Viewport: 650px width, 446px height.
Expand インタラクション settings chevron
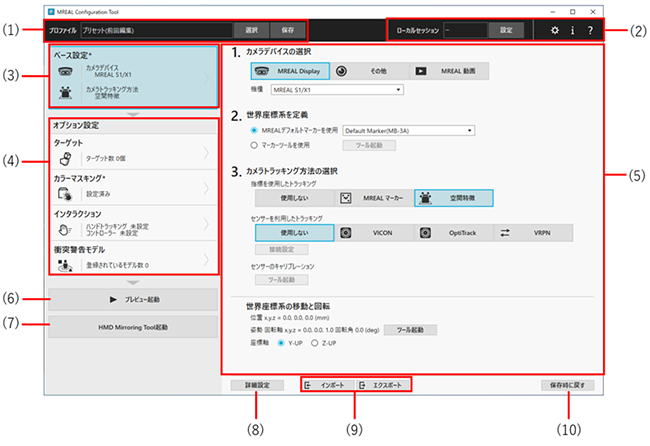pyautogui.click(x=206, y=224)
